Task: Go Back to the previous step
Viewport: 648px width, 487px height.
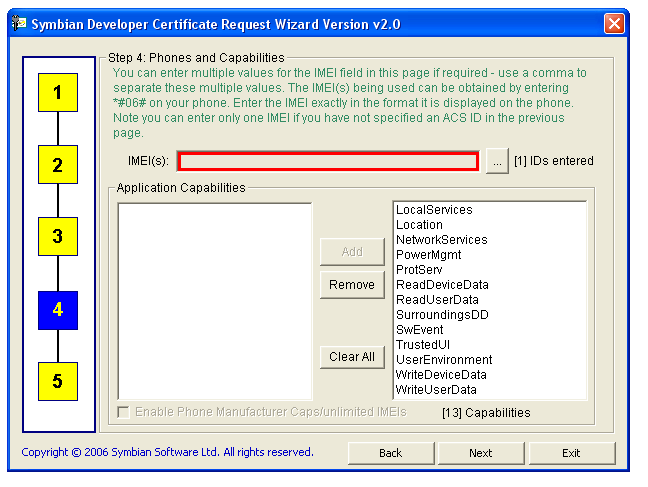Action: 391,453
